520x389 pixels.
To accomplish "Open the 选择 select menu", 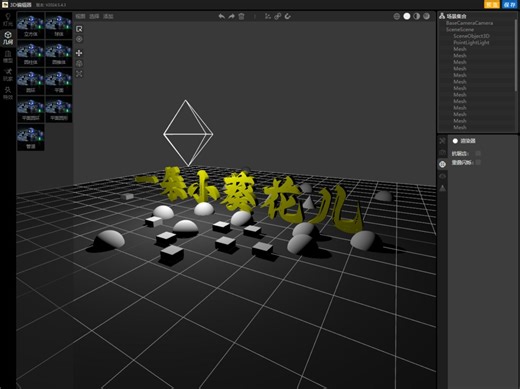I will 94,16.
